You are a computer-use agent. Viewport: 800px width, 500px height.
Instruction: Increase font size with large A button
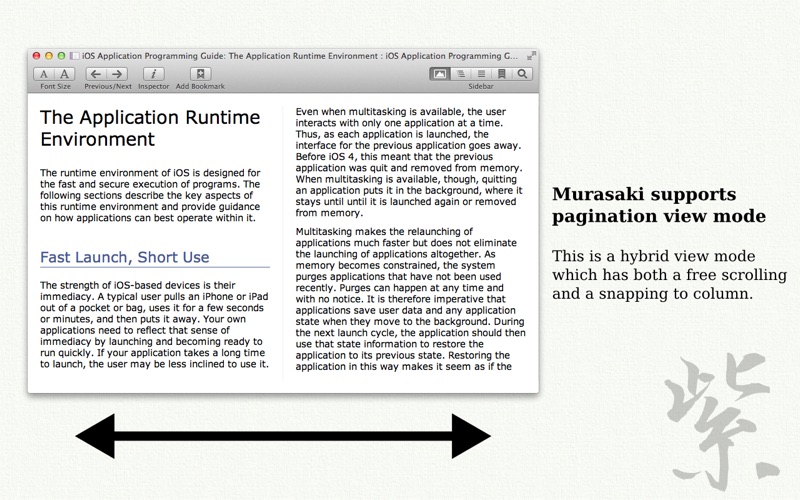[x=65, y=74]
